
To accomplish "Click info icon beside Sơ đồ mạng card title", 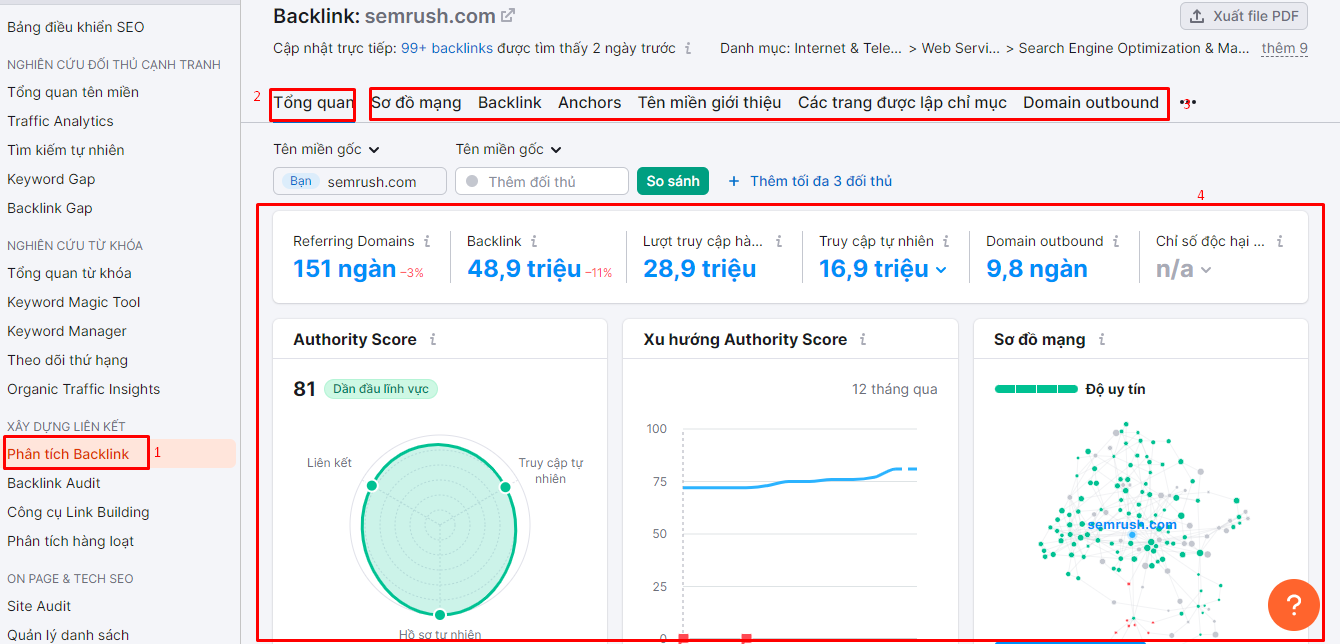I will (1102, 340).
